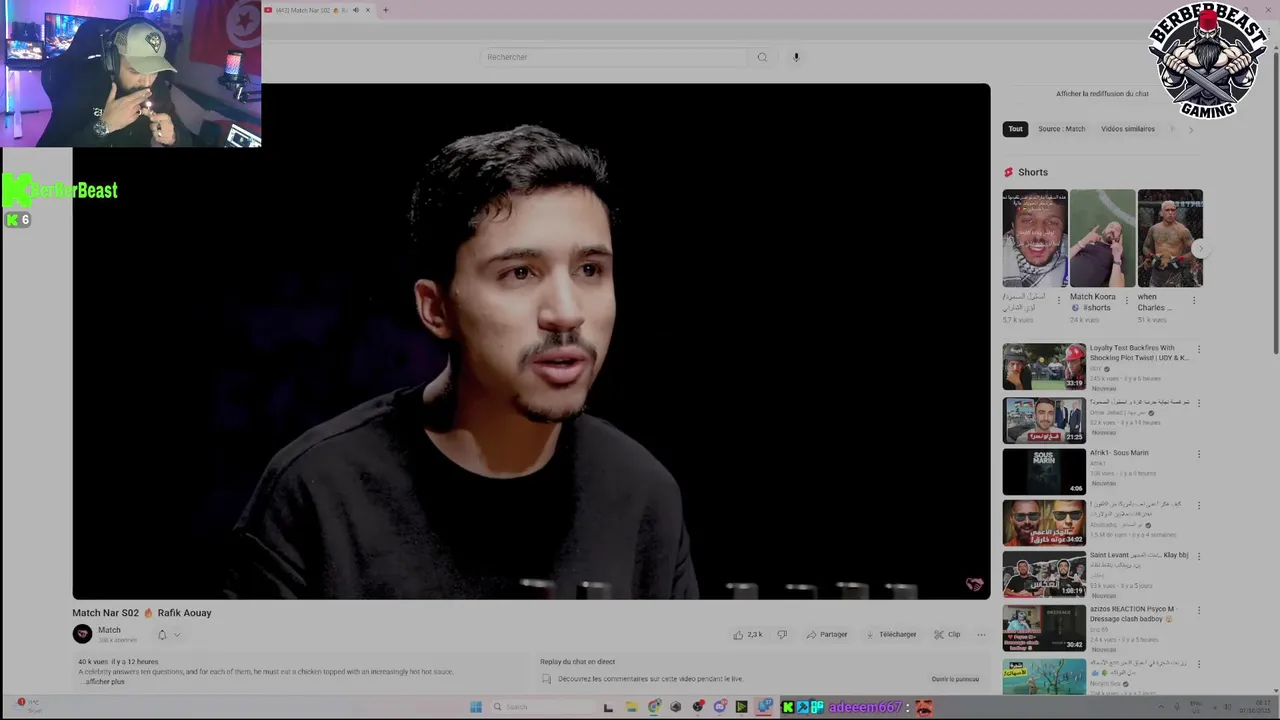Open options for Loyalty Test Backfires video
The height and width of the screenshot is (720, 1280).
[x=1199, y=349]
